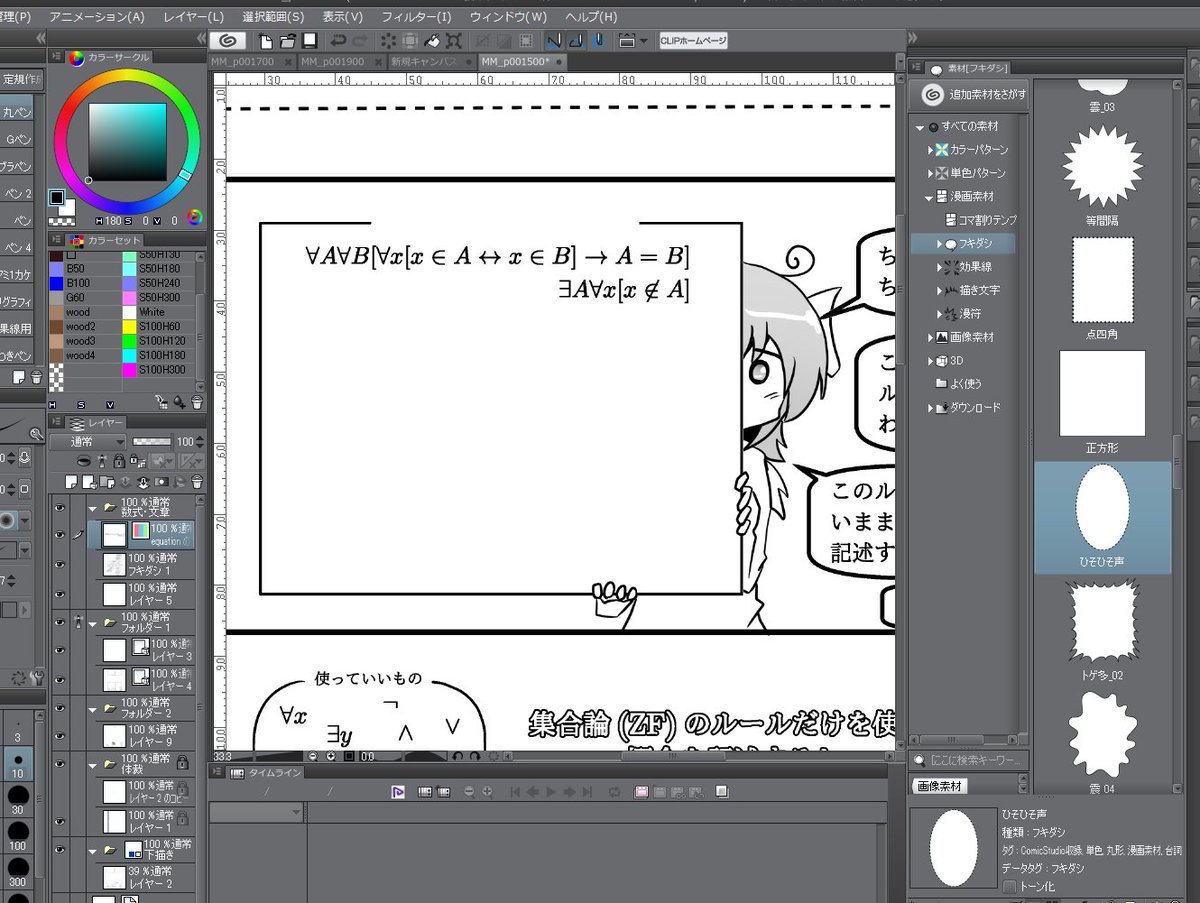
Task: Select the magenta S100H300 swatch
Action: pyautogui.click(x=130, y=369)
